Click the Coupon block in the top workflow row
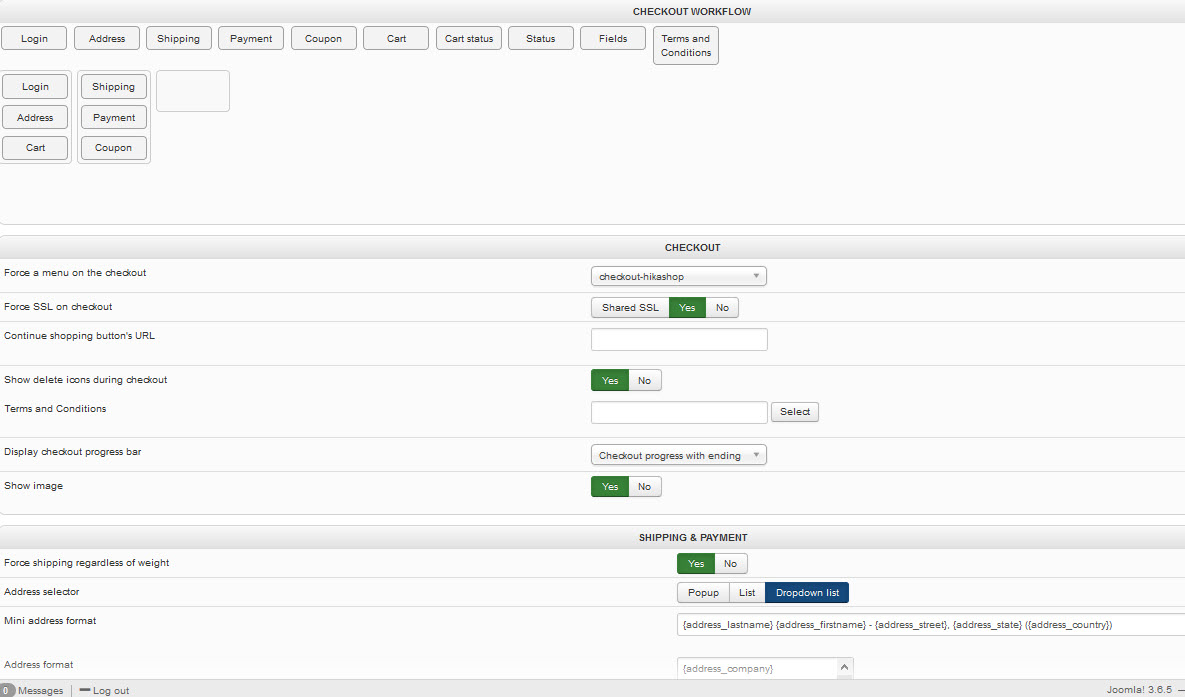Screen dimensions: 1185x697 tap(323, 39)
